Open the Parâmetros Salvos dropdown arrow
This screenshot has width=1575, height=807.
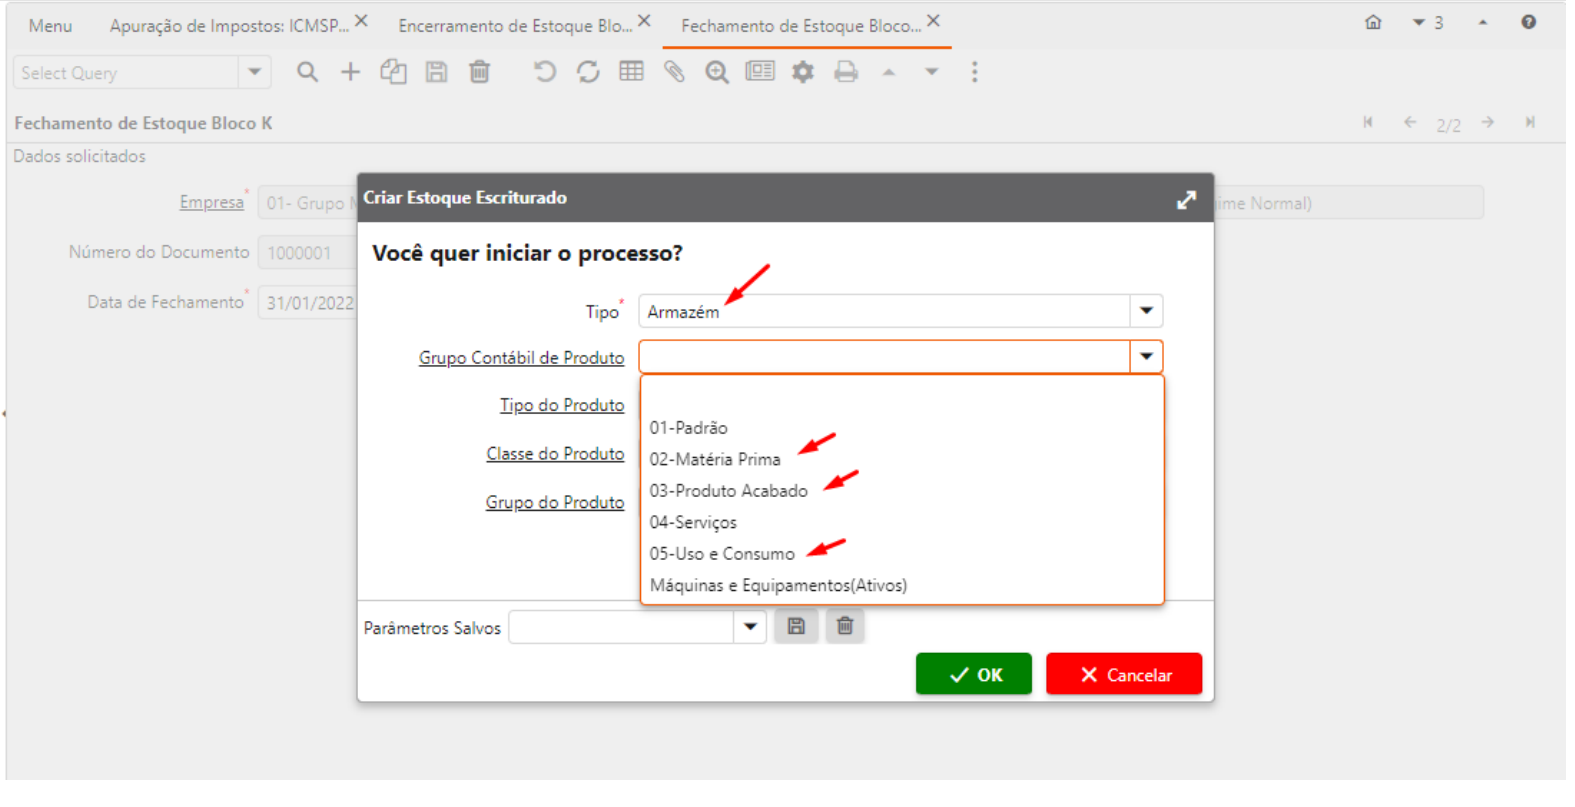(750, 627)
